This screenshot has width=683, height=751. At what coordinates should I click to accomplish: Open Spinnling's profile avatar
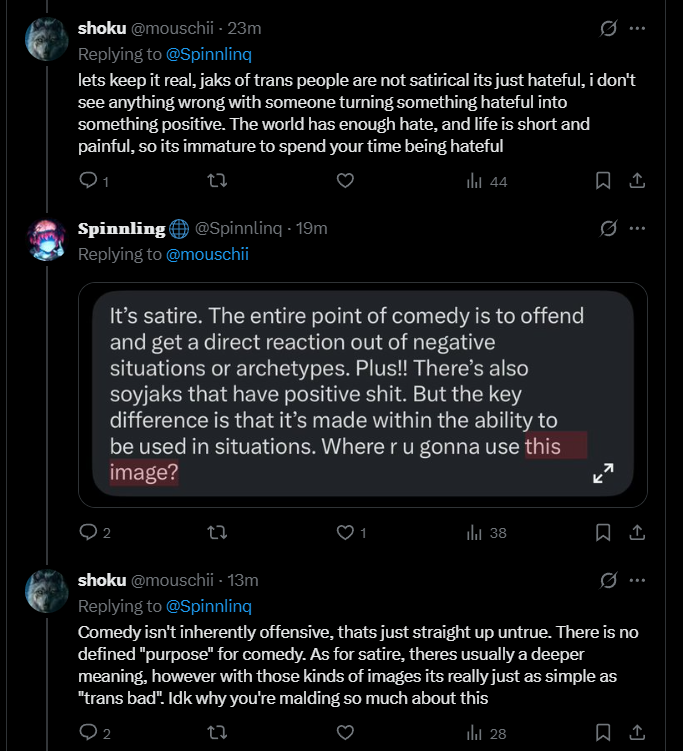tap(46, 240)
